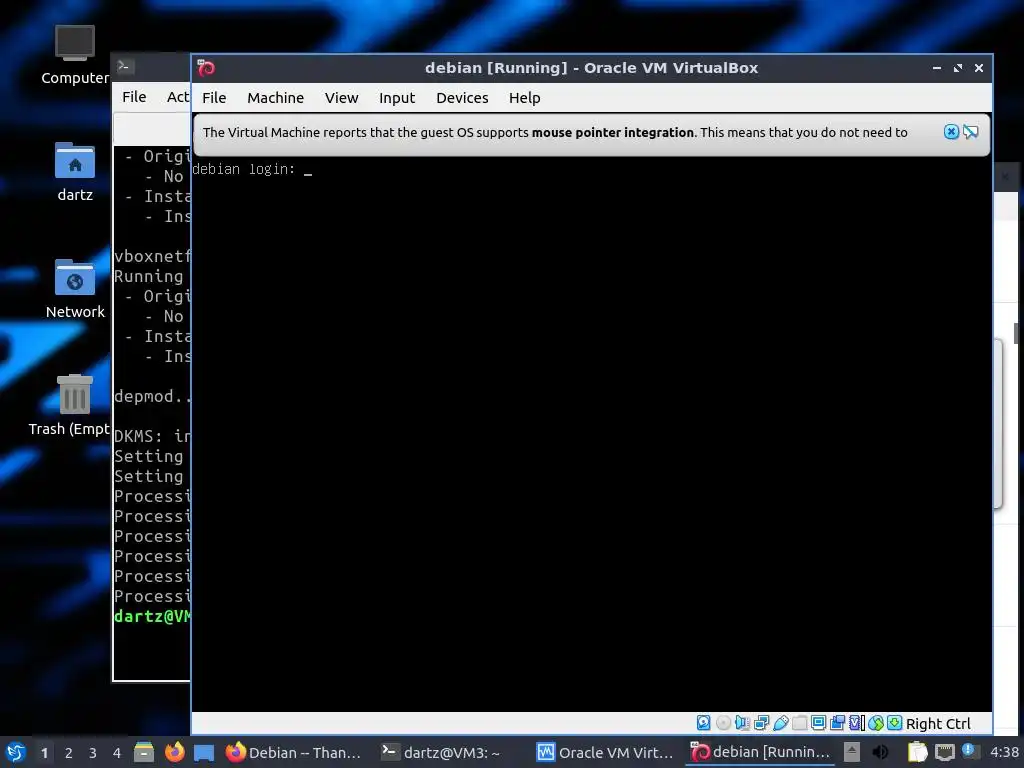Click the update notification tray icon

[x=969, y=752]
